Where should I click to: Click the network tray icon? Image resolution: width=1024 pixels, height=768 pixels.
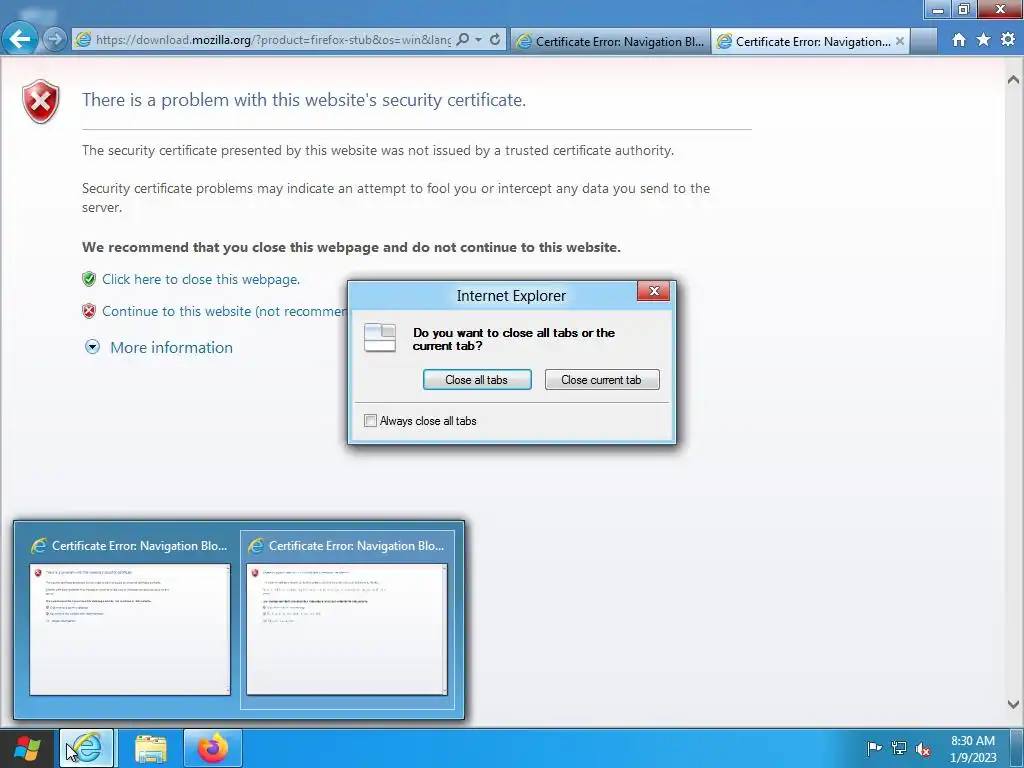(x=899, y=748)
